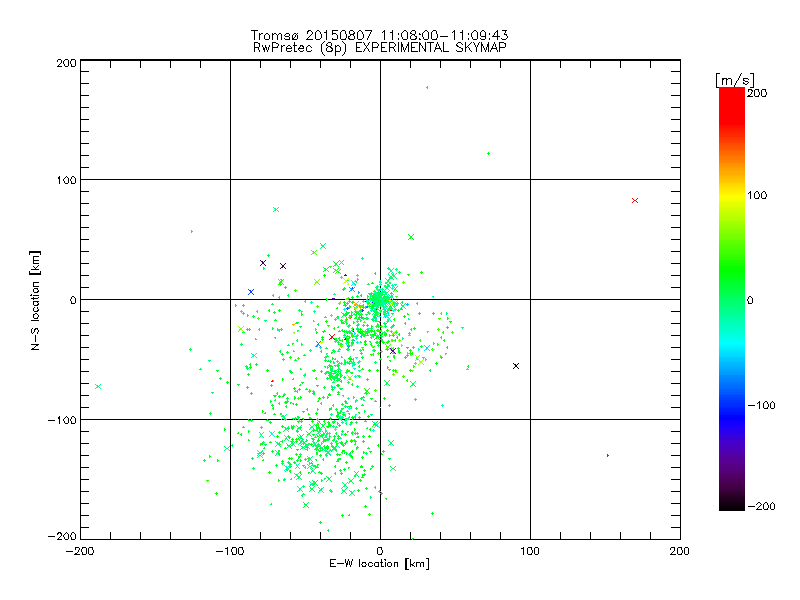This screenshot has width=800, height=600.
Task: Click the y-axis '100' tick label
Action: [66, 180]
